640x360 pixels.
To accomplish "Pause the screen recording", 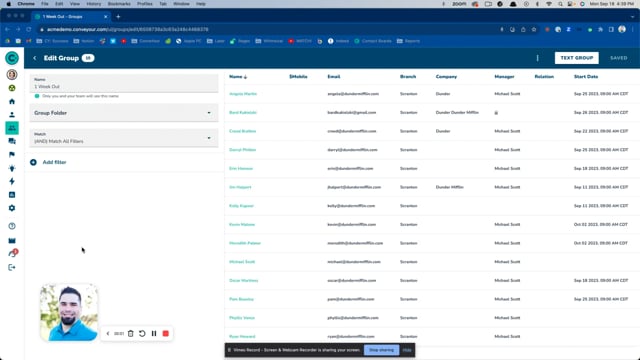I will (x=154, y=333).
